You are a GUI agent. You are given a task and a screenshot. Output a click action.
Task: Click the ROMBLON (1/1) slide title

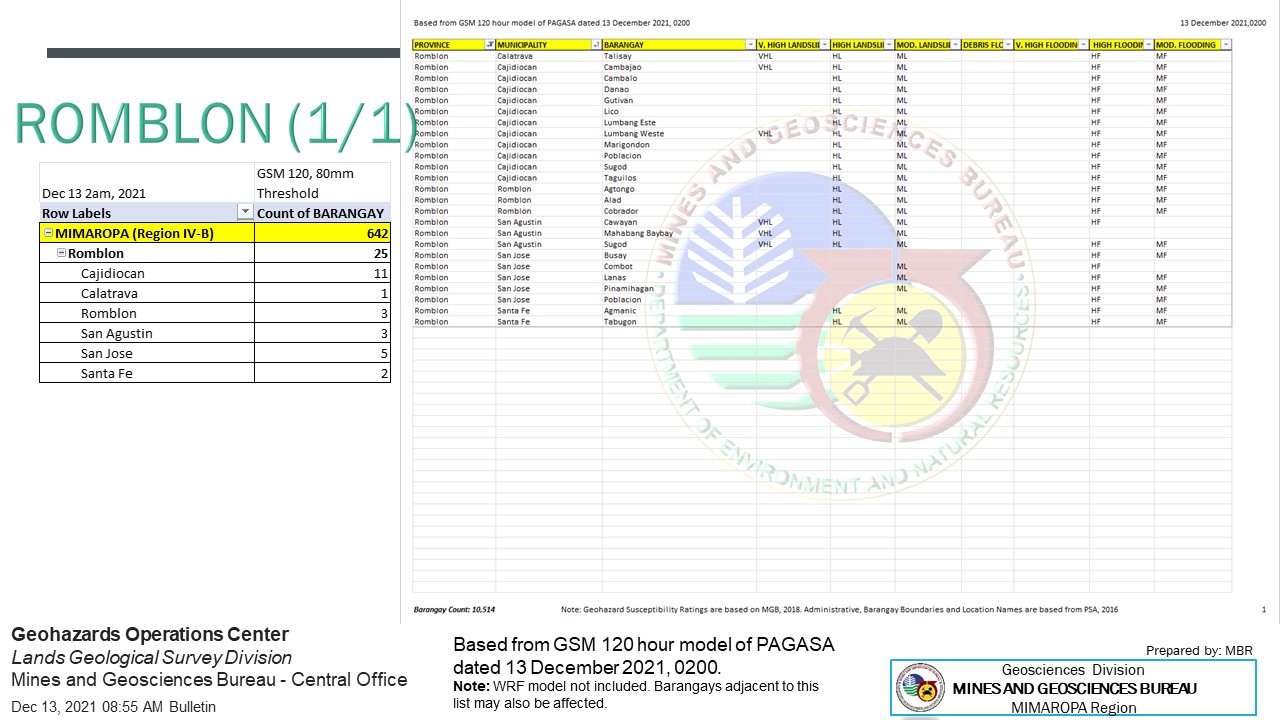coord(216,125)
